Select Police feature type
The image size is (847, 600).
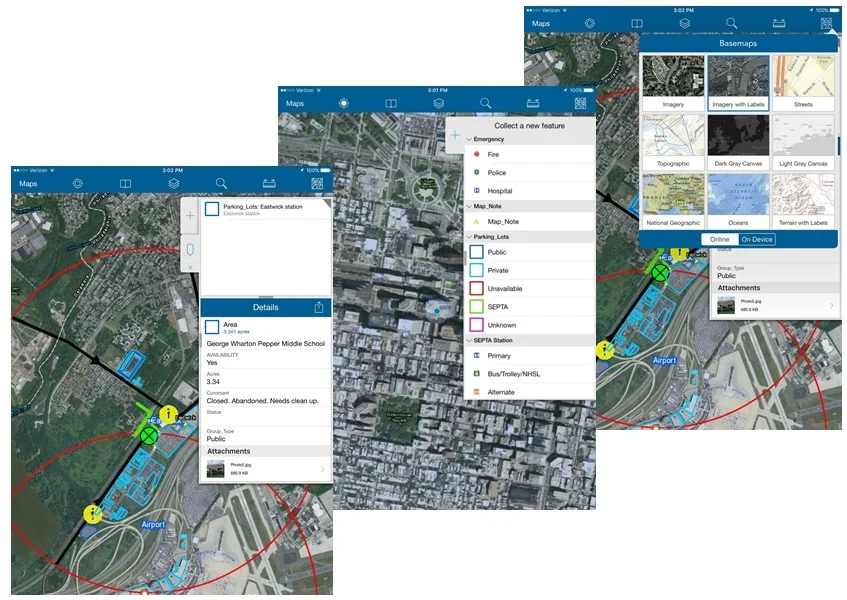pos(530,173)
